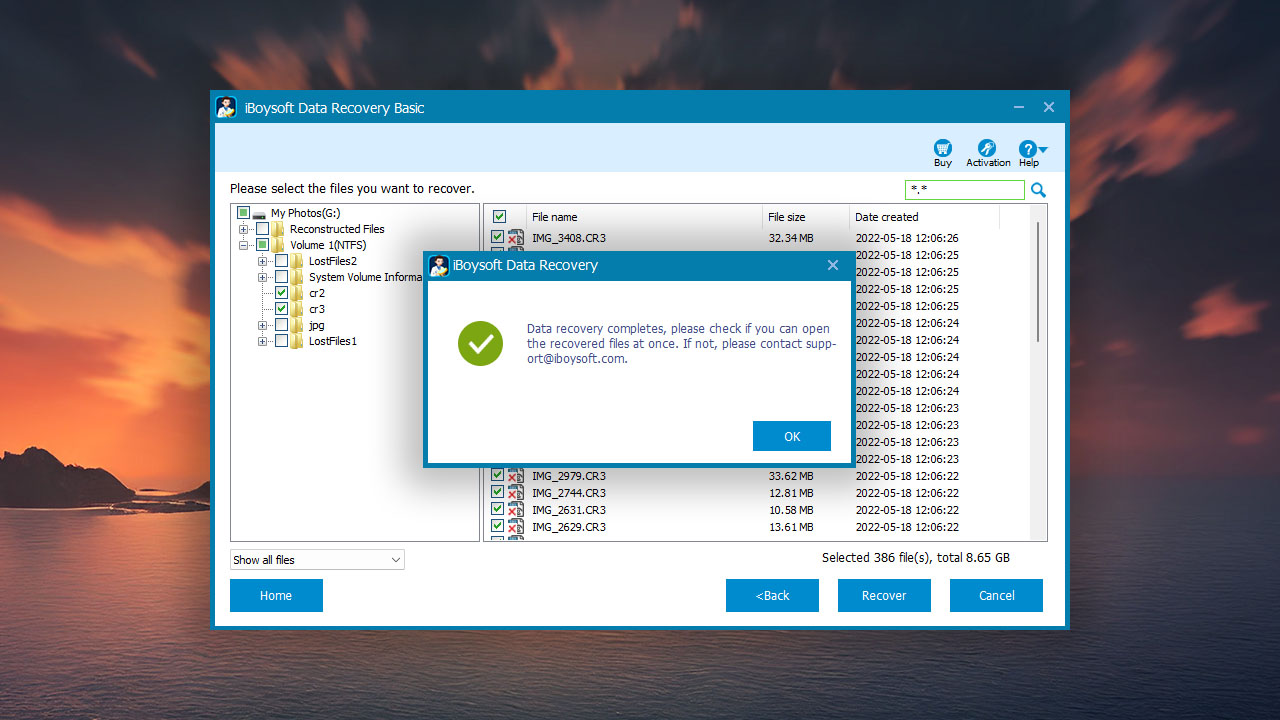Uncheck the IMG_3408.CR3 checkbox
The height and width of the screenshot is (720, 1280).
click(497, 238)
